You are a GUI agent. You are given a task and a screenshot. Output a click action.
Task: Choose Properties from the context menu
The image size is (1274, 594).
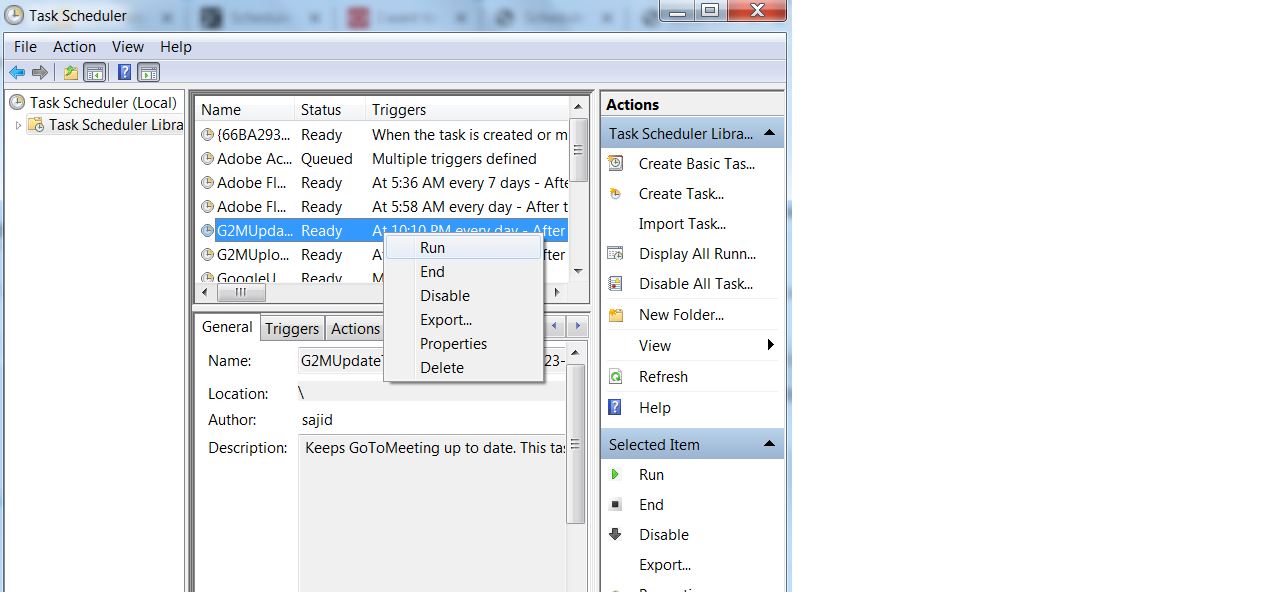[x=464, y=344]
